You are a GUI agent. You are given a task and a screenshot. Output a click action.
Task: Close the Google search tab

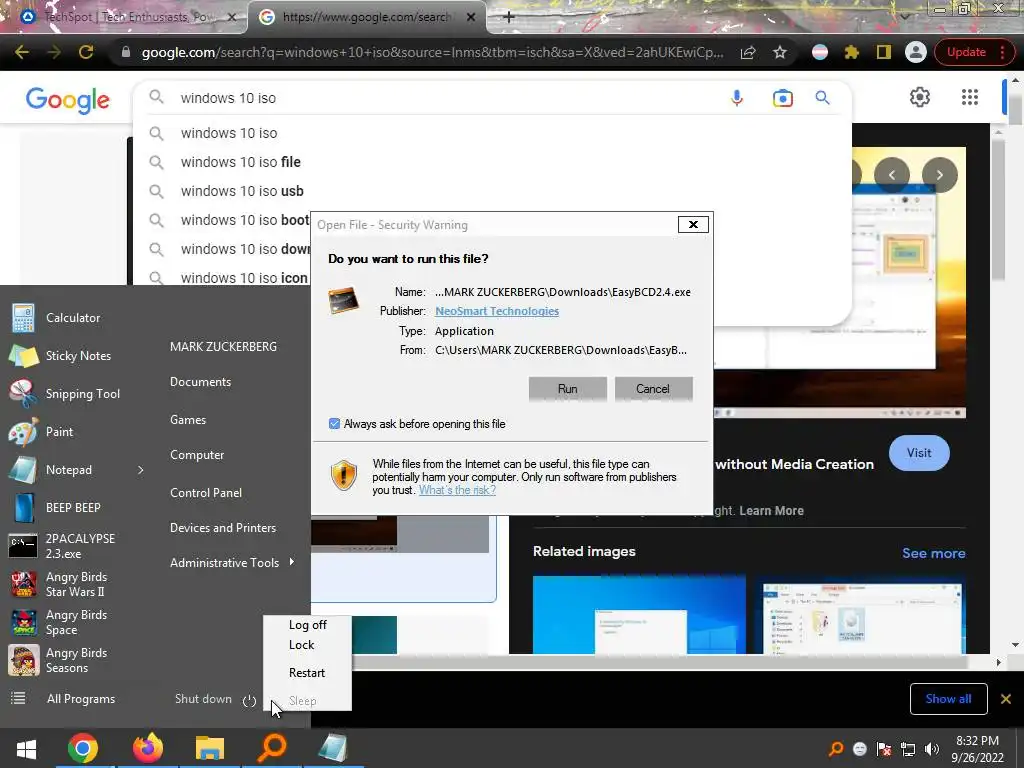tap(471, 17)
